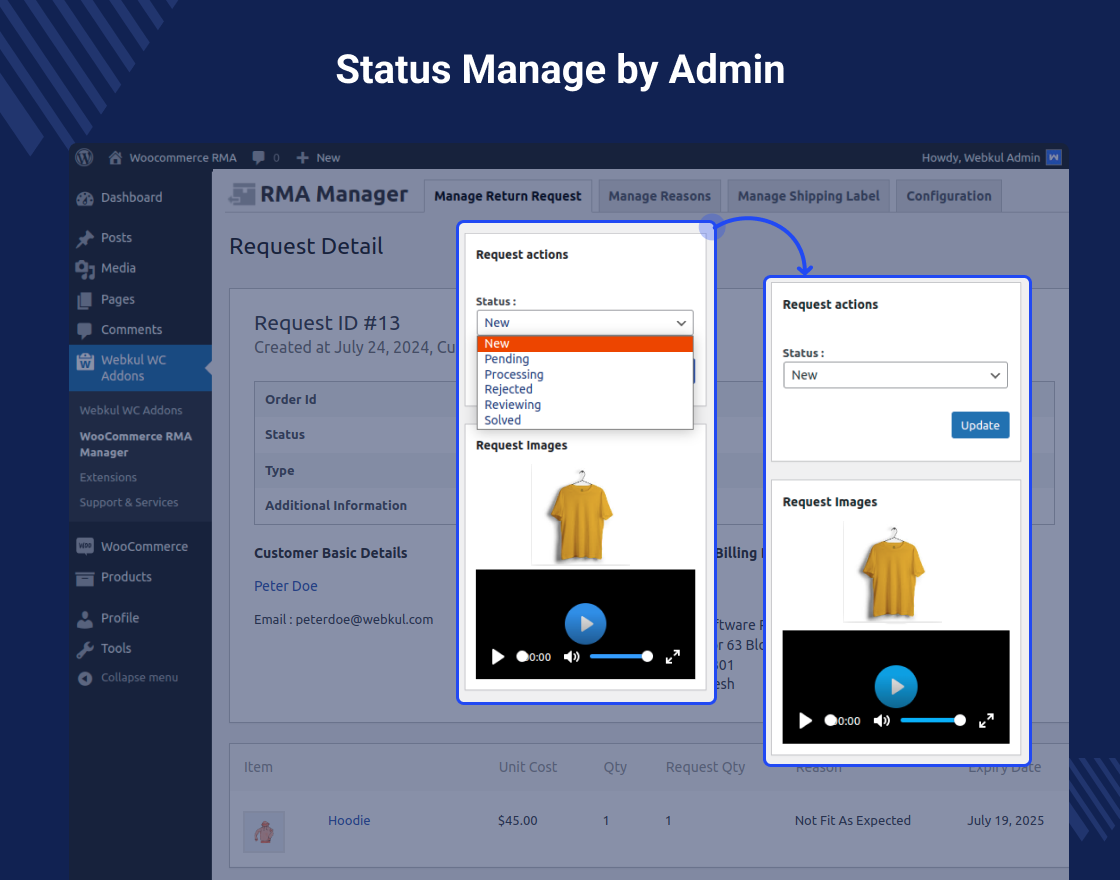
Task: Switch to Manage Return Request tab
Action: [x=508, y=196]
